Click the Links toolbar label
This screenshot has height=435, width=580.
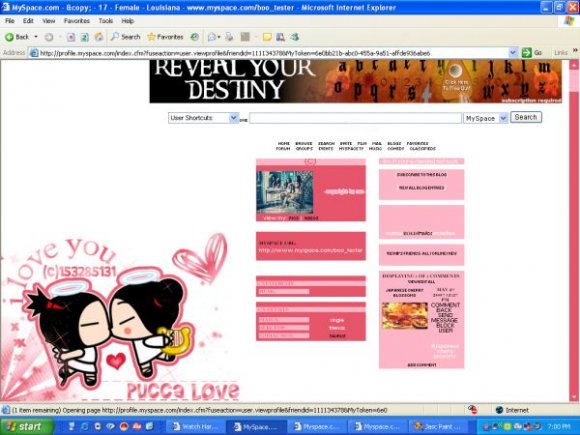tap(561, 53)
